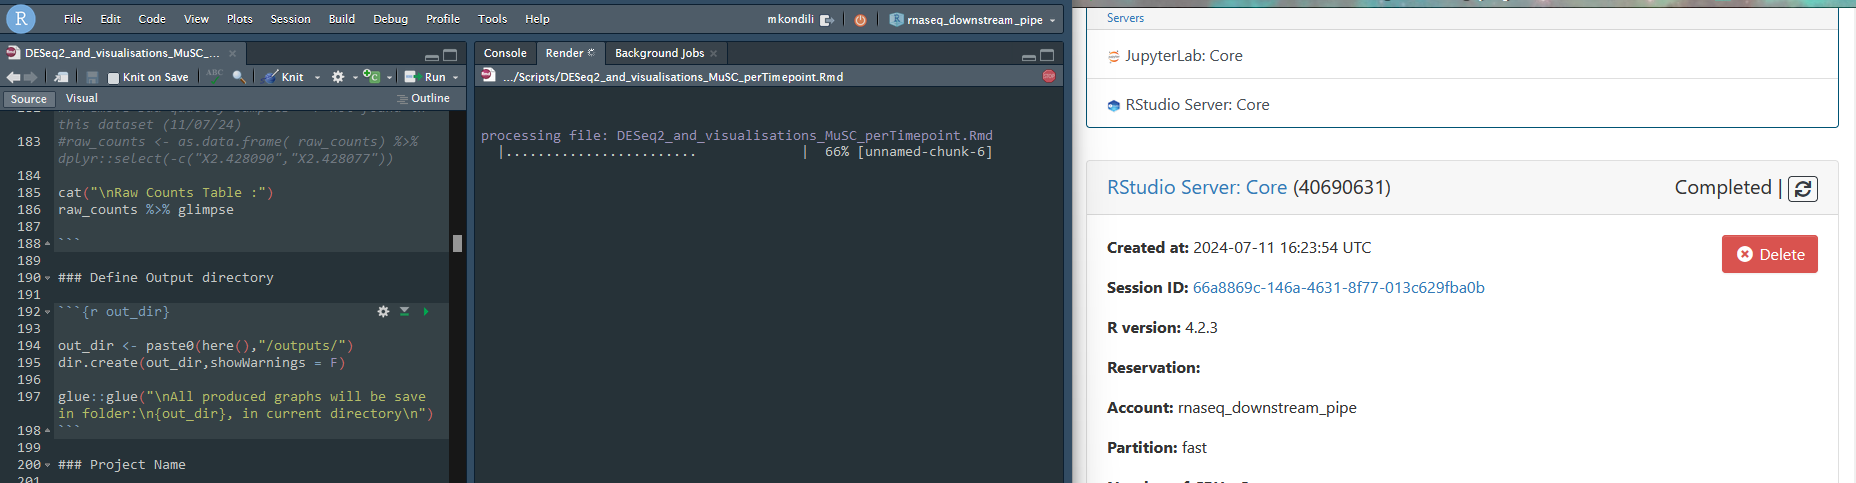This screenshot has width=1856, height=483.
Task: Open find and replace magnifier
Action: pos(238,76)
